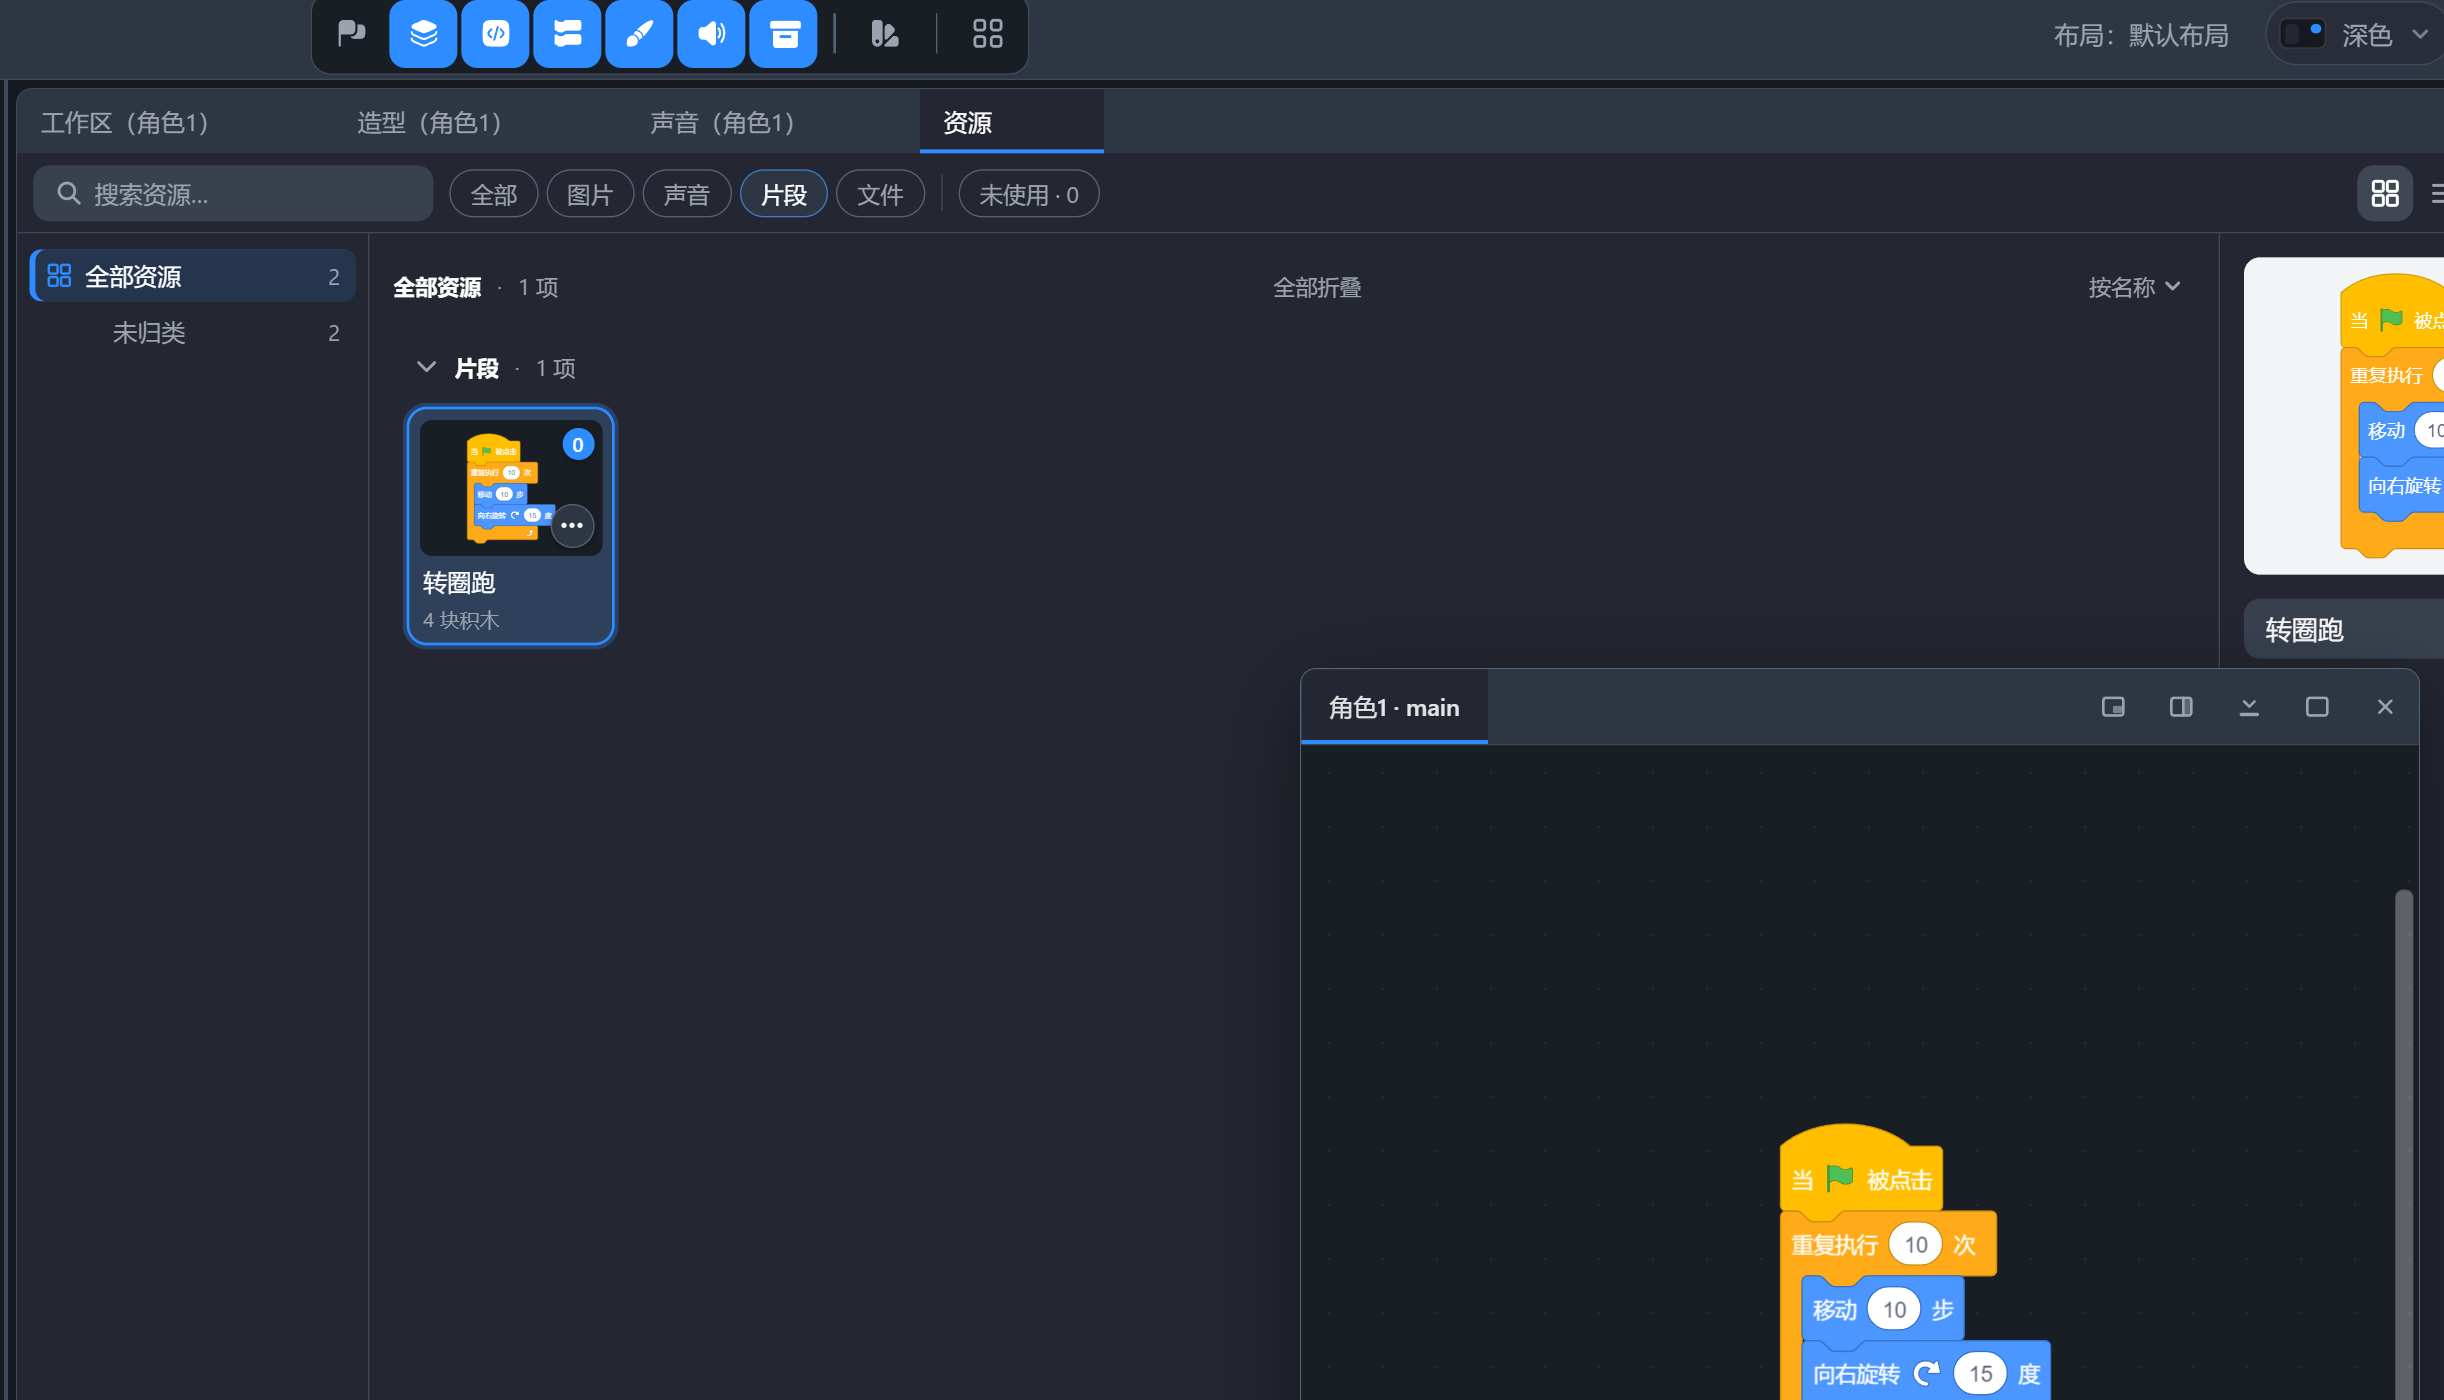Open the 深色 theme dropdown
Viewport: 2444px width, 1400px height.
(2355, 35)
